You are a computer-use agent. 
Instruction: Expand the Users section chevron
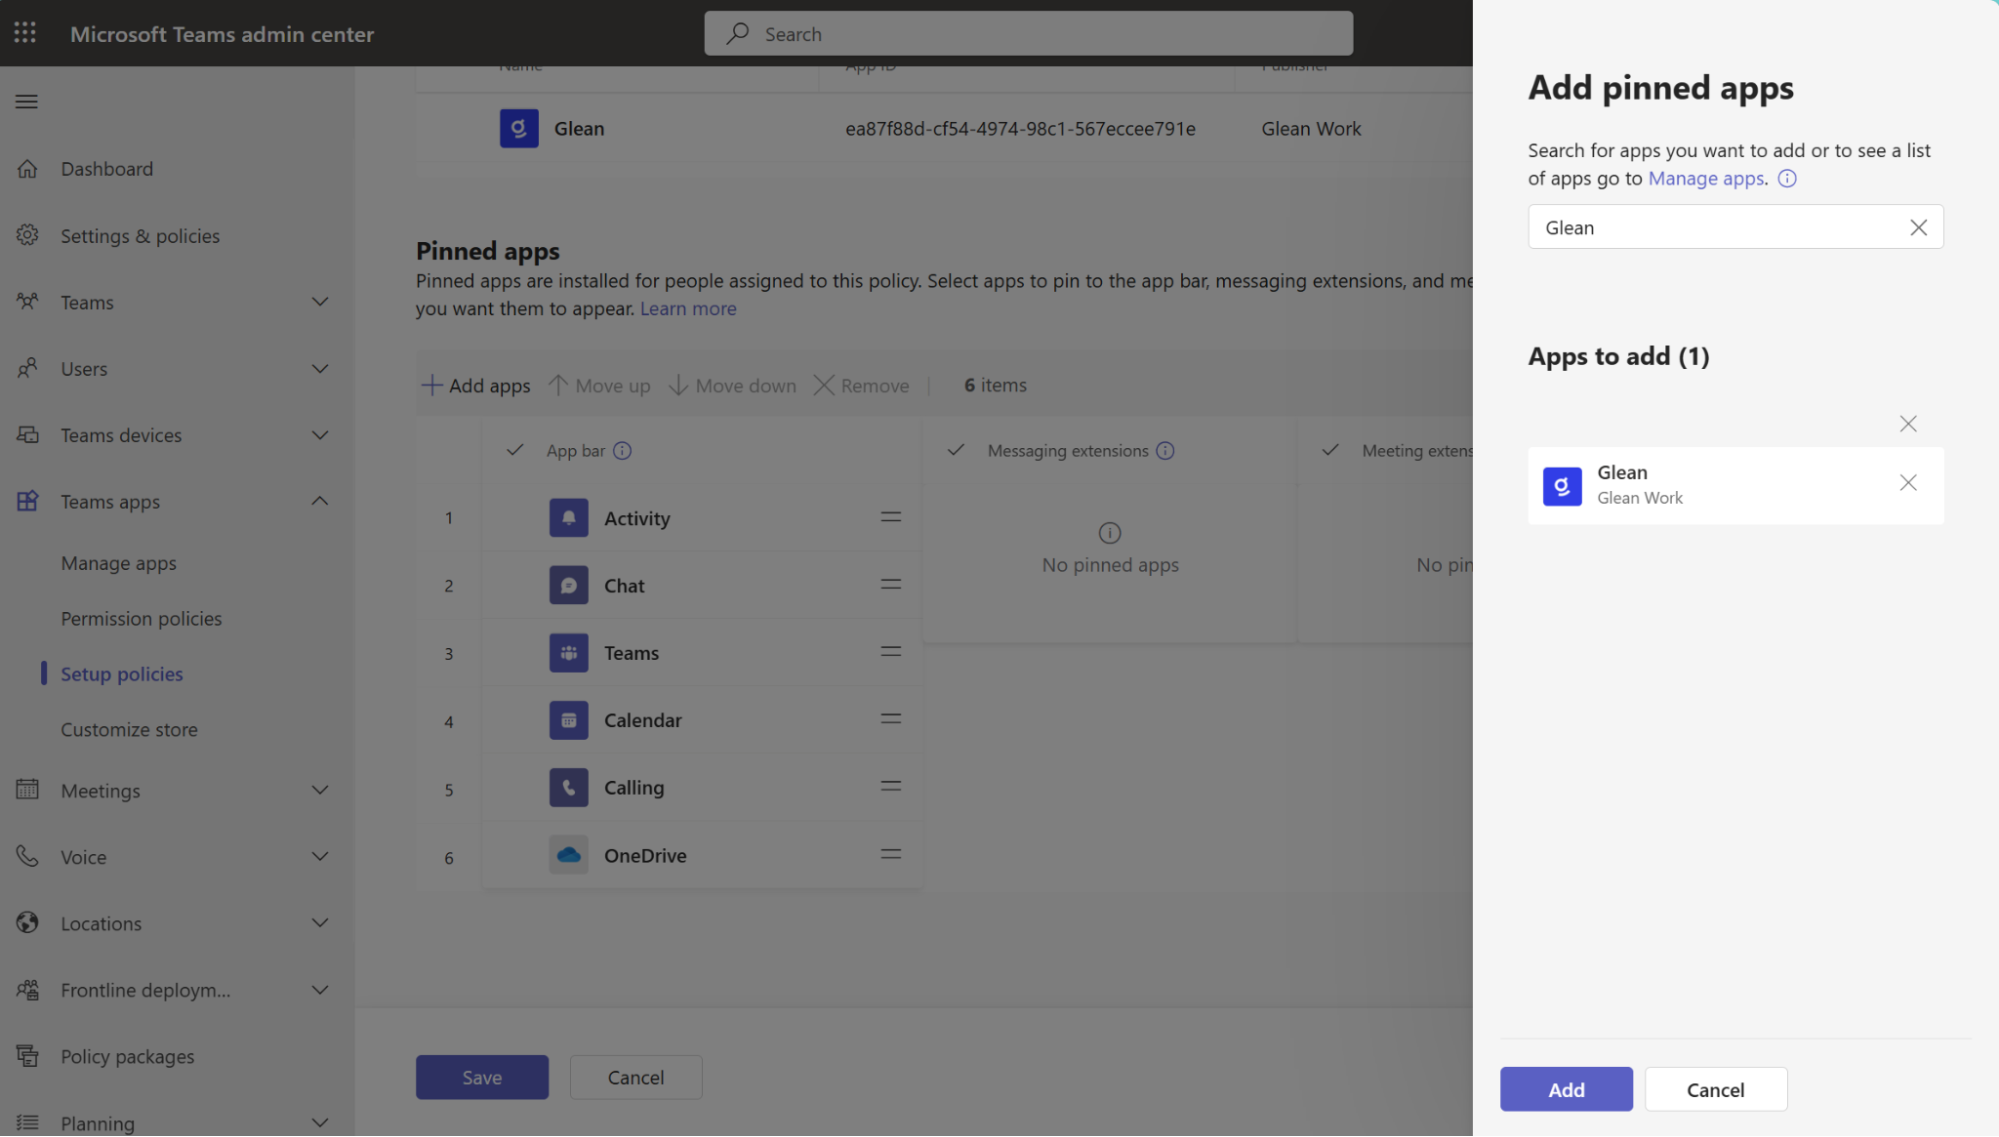pos(320,368)
